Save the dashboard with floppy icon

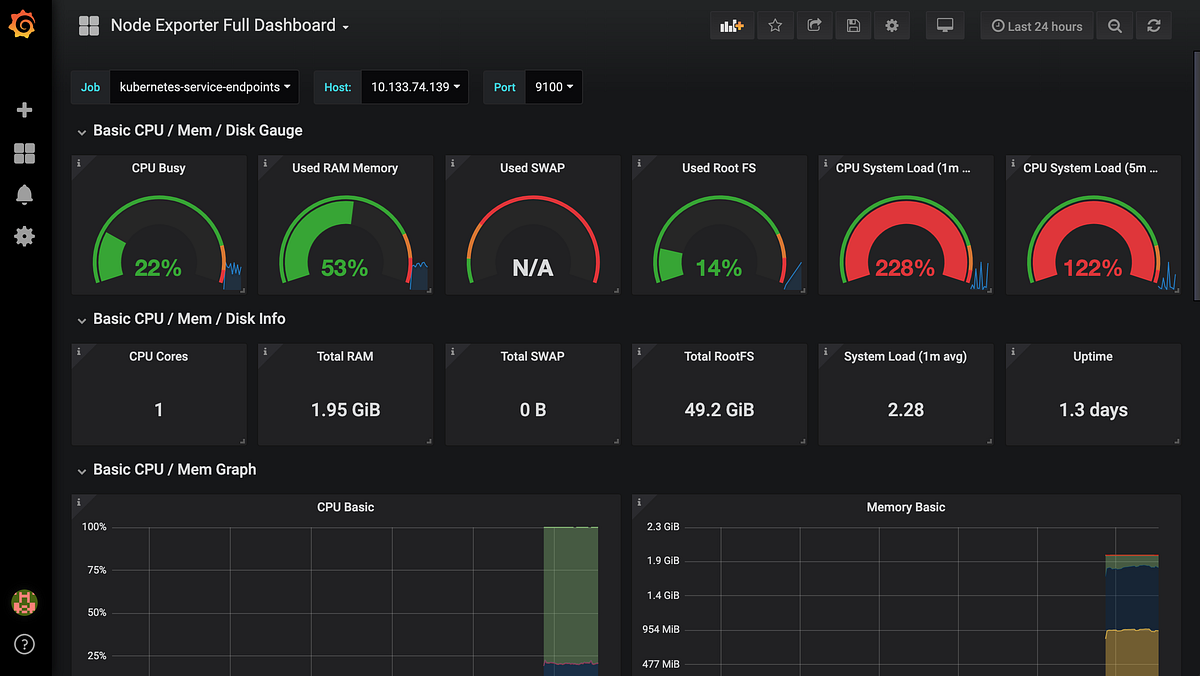[x=853, y=26]
